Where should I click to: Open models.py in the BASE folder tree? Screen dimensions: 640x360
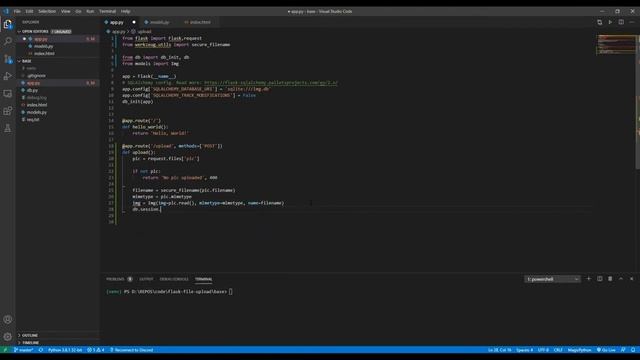[58, 112]
